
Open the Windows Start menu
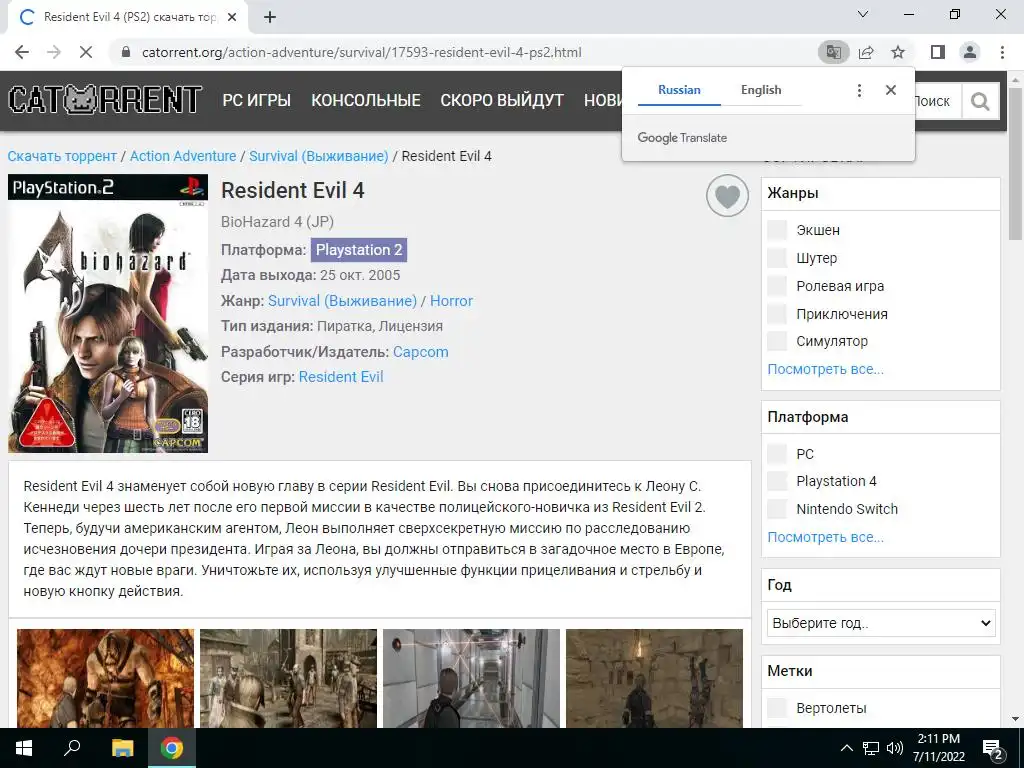click(x=24, y=748)
